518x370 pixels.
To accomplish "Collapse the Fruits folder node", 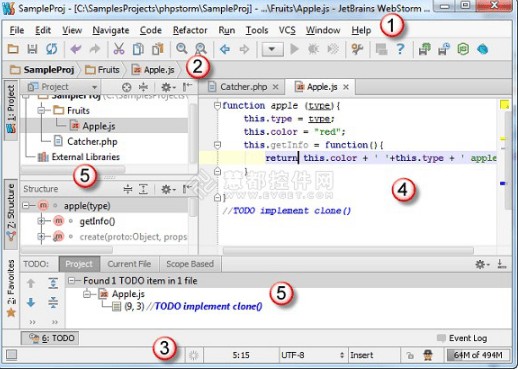I will coord(42,110).
